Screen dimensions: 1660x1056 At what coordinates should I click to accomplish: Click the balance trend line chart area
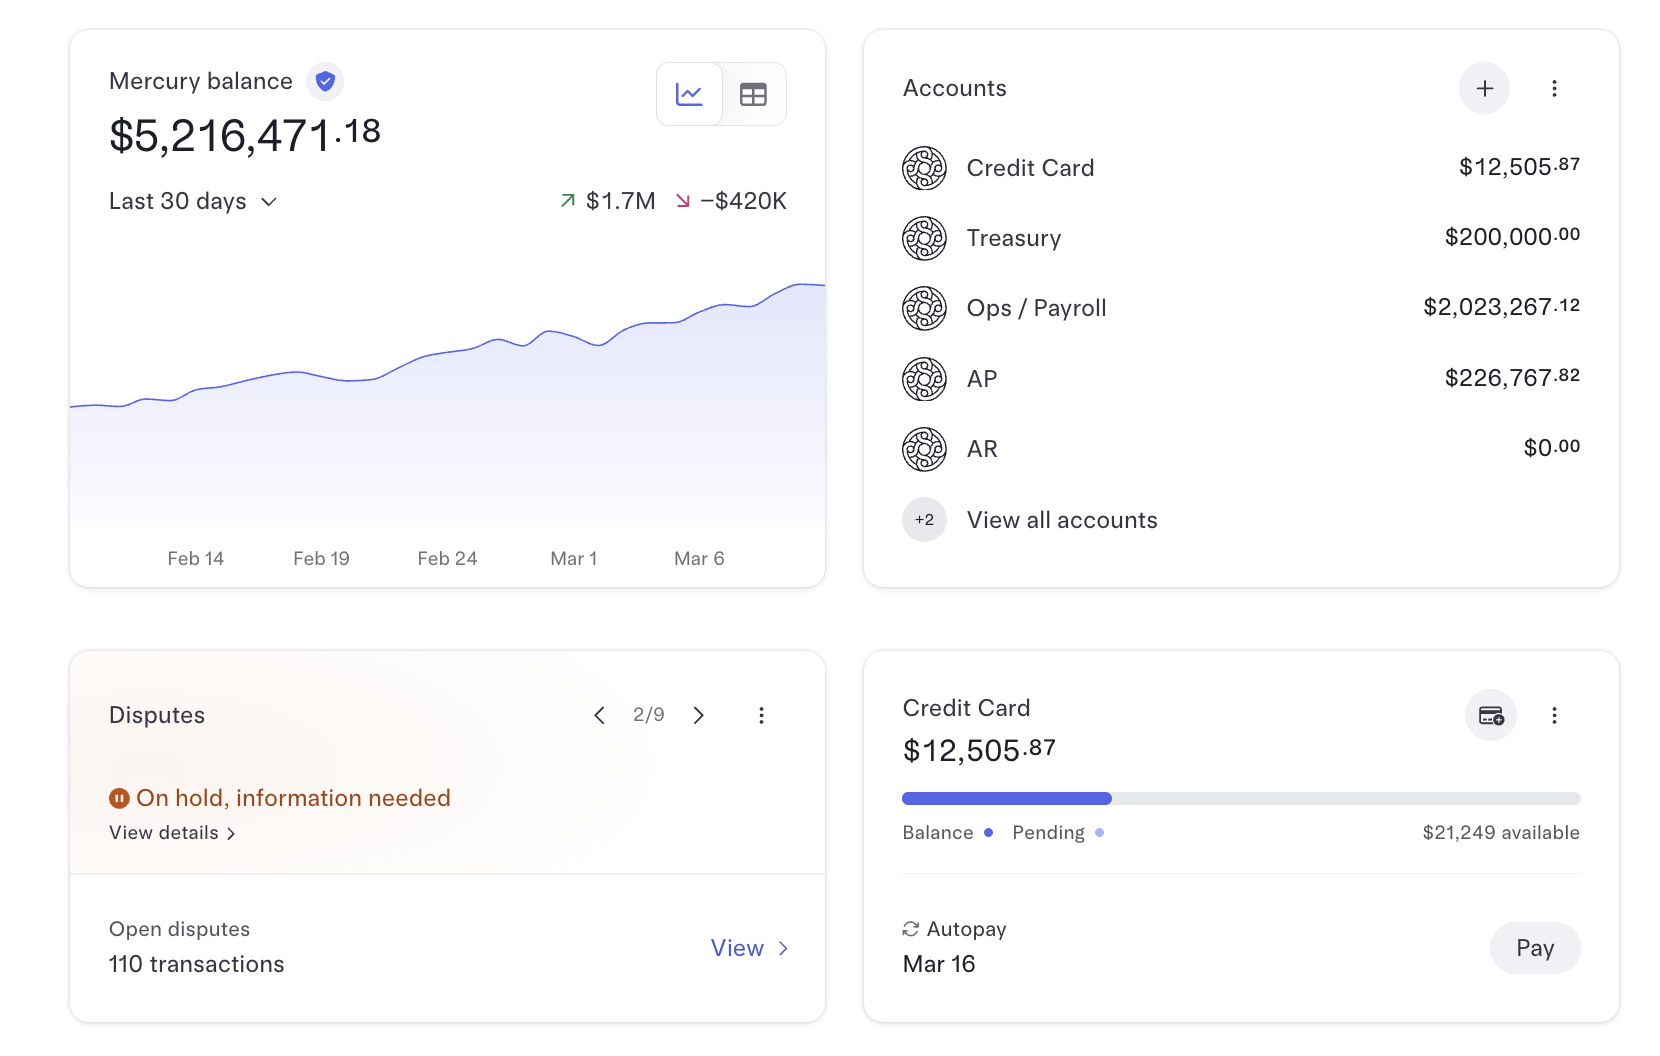pos(447,406)
